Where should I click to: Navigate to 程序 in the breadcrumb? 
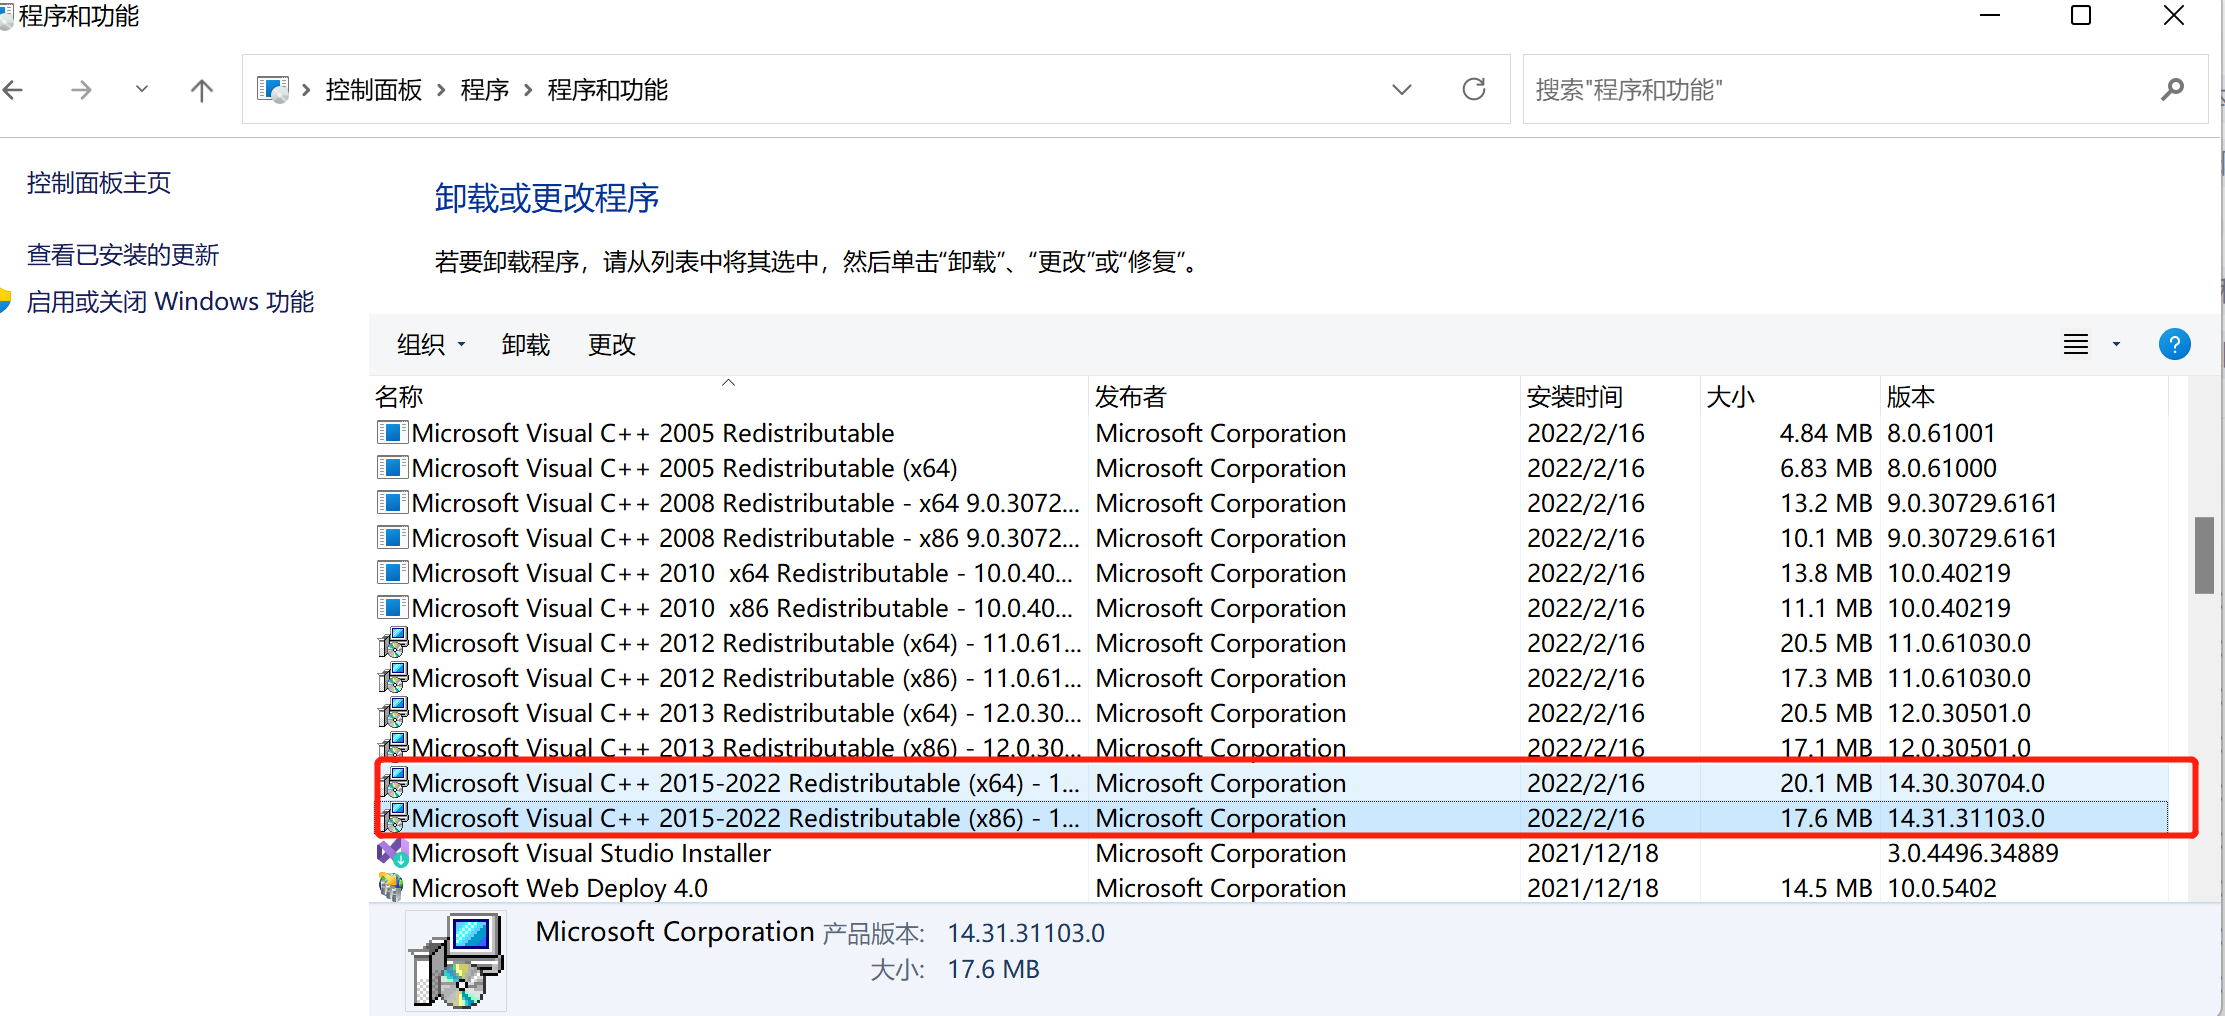pyautogui.click(x=484, y=89)
